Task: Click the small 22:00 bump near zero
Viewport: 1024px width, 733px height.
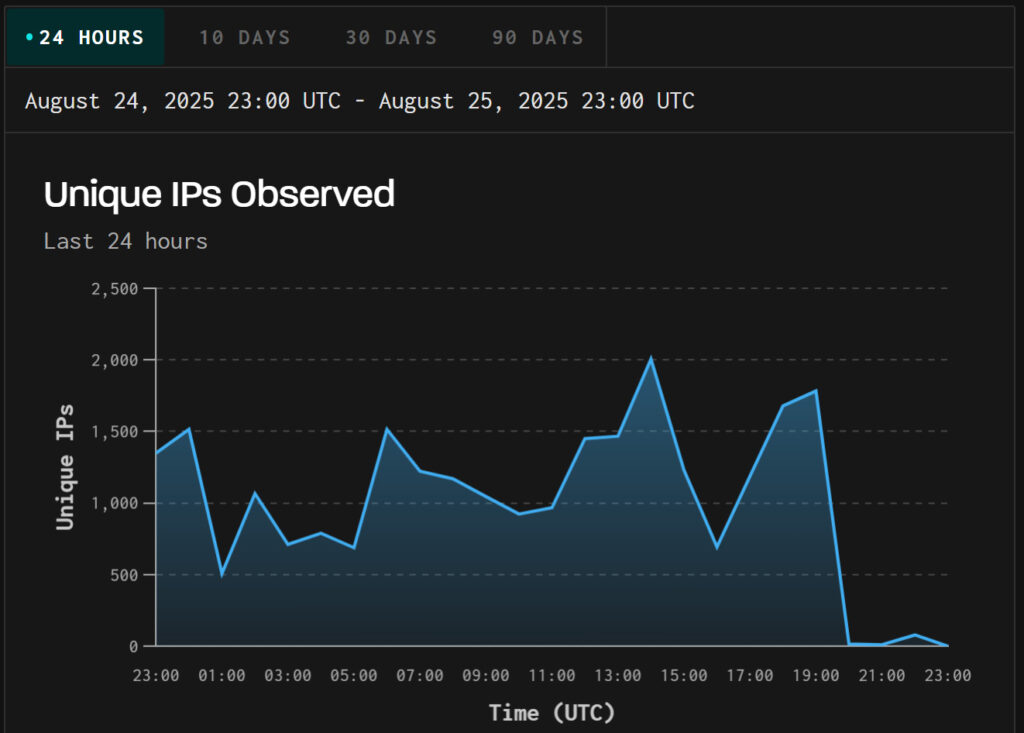Action: (x=915, y=635)
